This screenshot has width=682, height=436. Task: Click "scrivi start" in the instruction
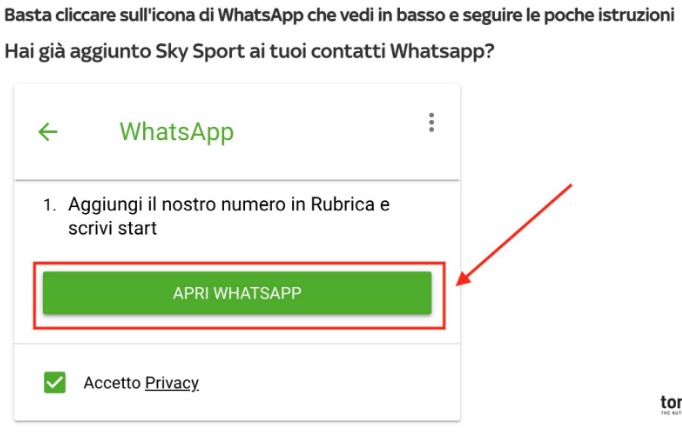112,228
